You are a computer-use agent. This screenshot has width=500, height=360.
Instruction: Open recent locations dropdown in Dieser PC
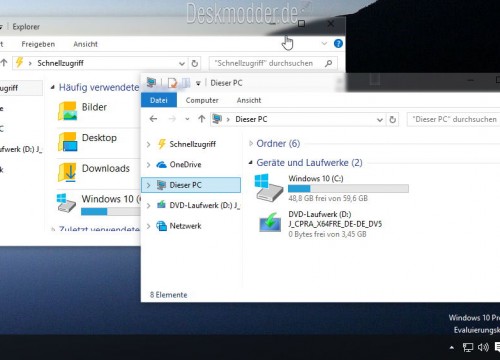(187, 119)
